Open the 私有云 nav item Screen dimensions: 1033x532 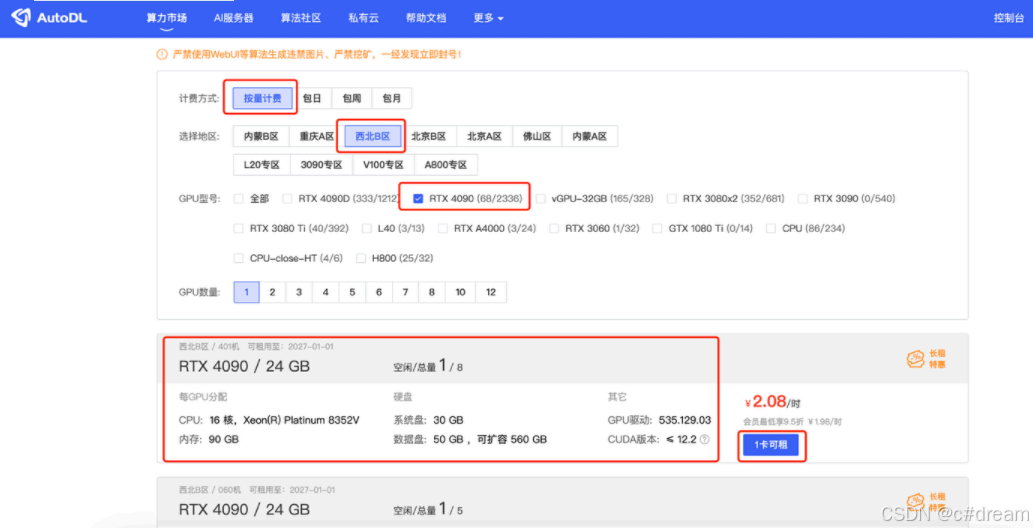(363, 18)
